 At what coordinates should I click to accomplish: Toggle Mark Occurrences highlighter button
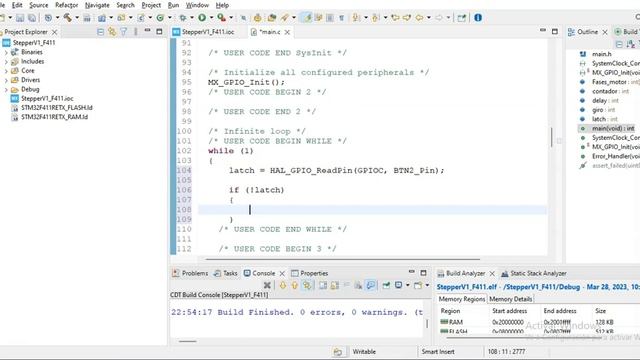click(307, 18)
